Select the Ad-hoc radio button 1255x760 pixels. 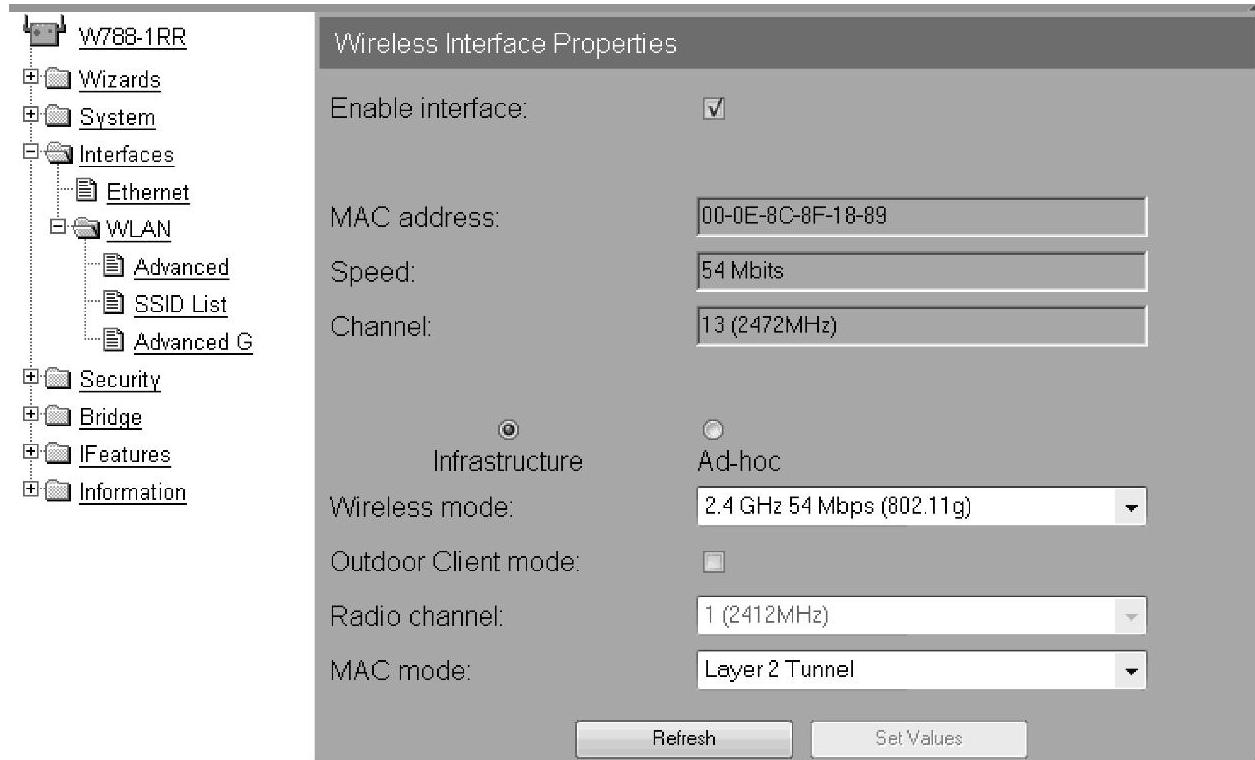[713, 429]
